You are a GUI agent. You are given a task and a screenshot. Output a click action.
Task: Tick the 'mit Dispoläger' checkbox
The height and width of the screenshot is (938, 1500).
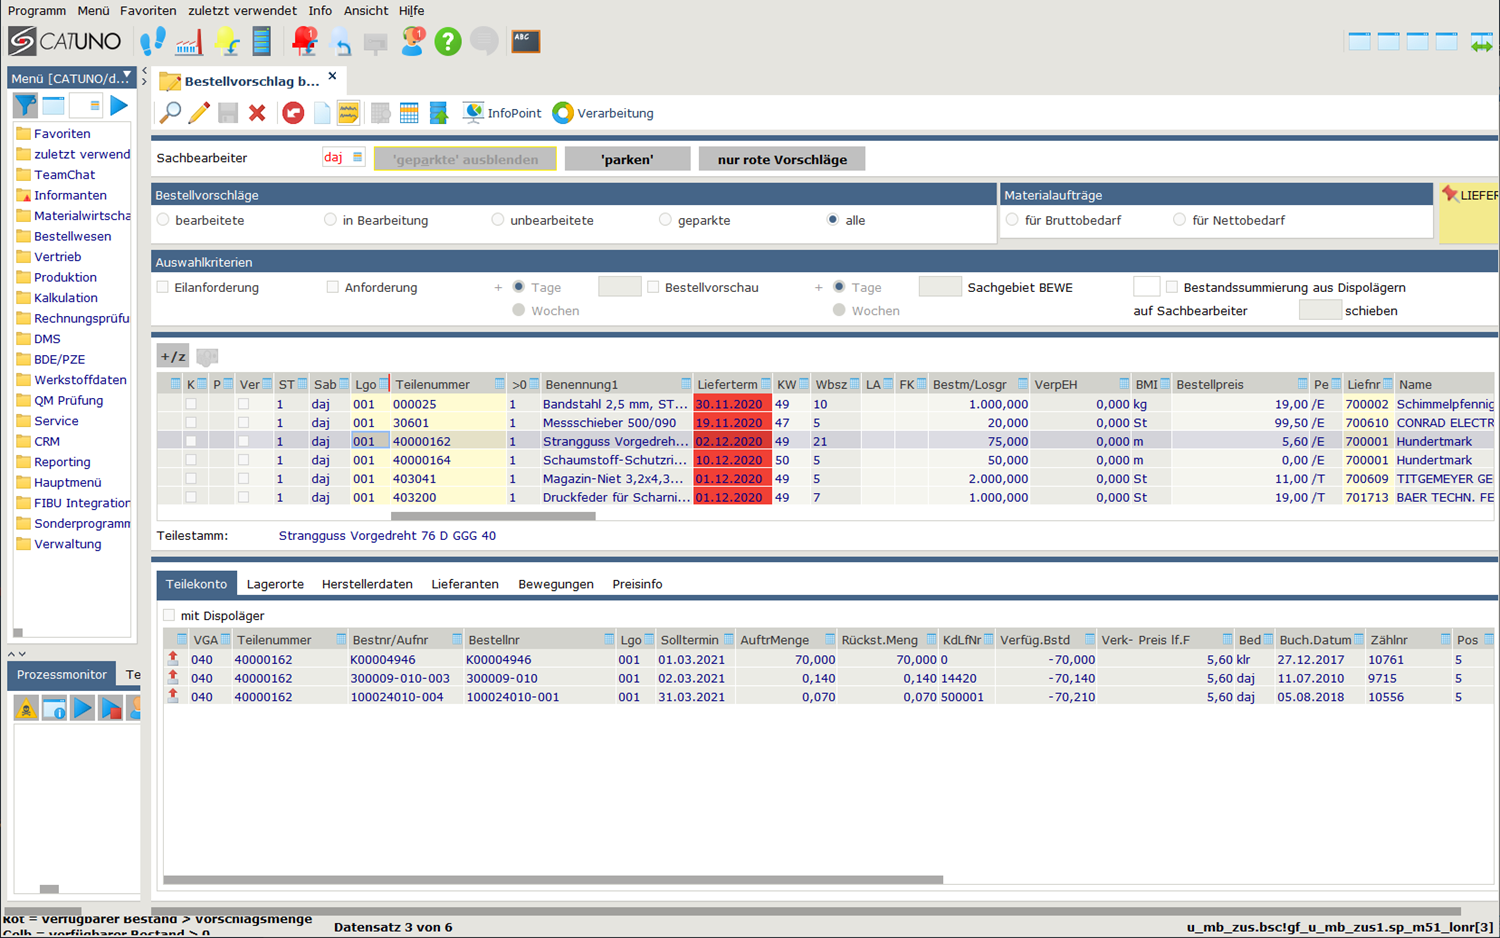click(169, 615)
